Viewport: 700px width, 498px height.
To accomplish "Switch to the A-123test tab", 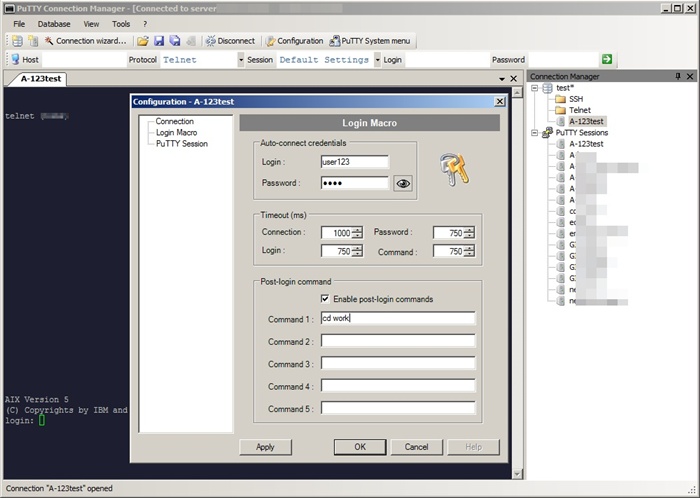I will click(x=41, y=79).
